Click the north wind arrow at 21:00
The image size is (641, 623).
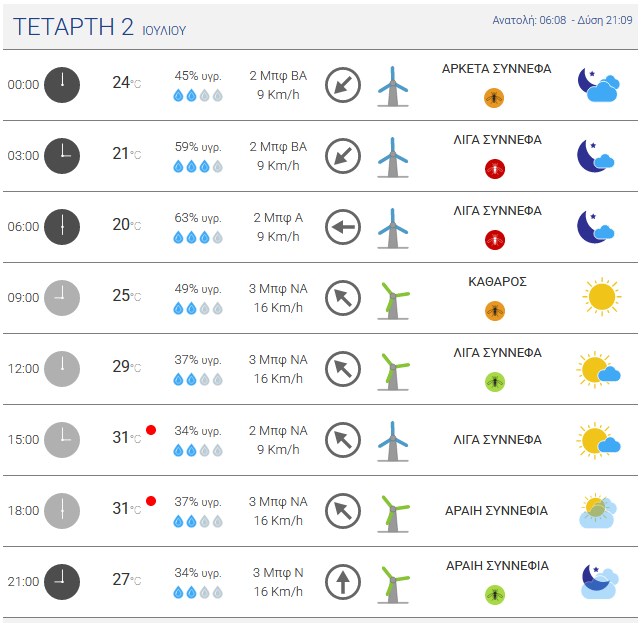[x=343, y=582]
